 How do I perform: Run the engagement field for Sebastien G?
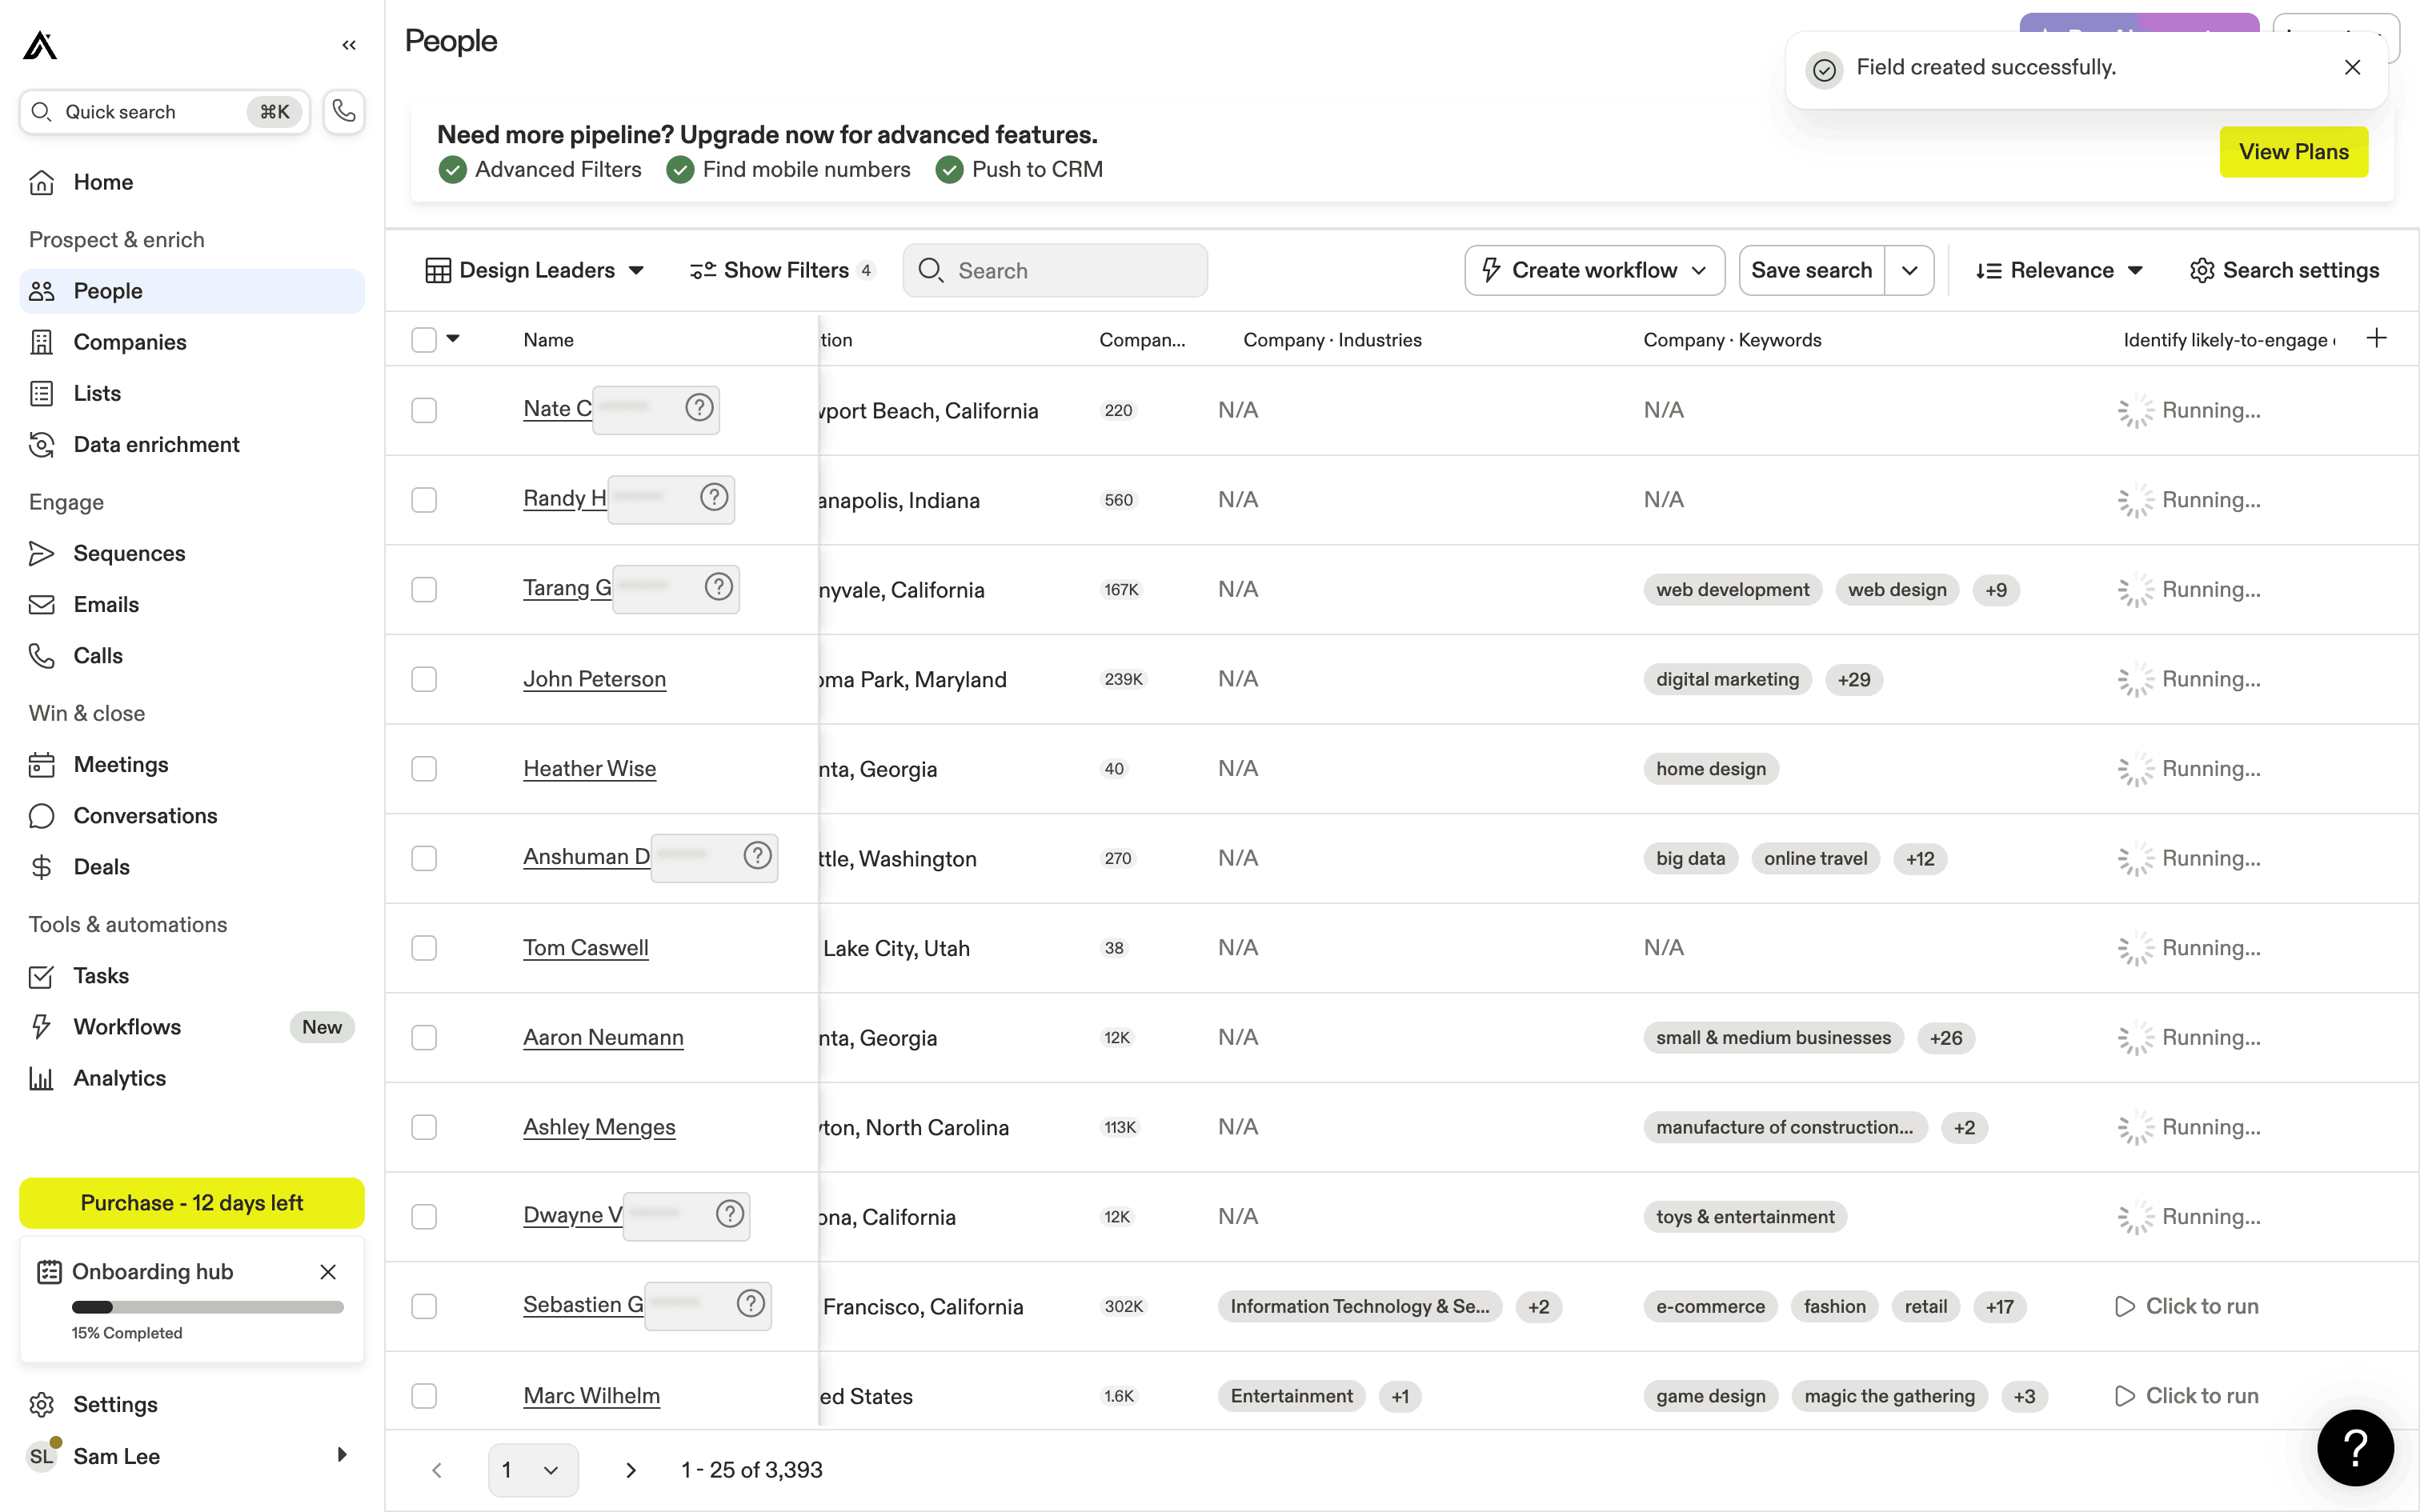(x=2187, y=1306)
